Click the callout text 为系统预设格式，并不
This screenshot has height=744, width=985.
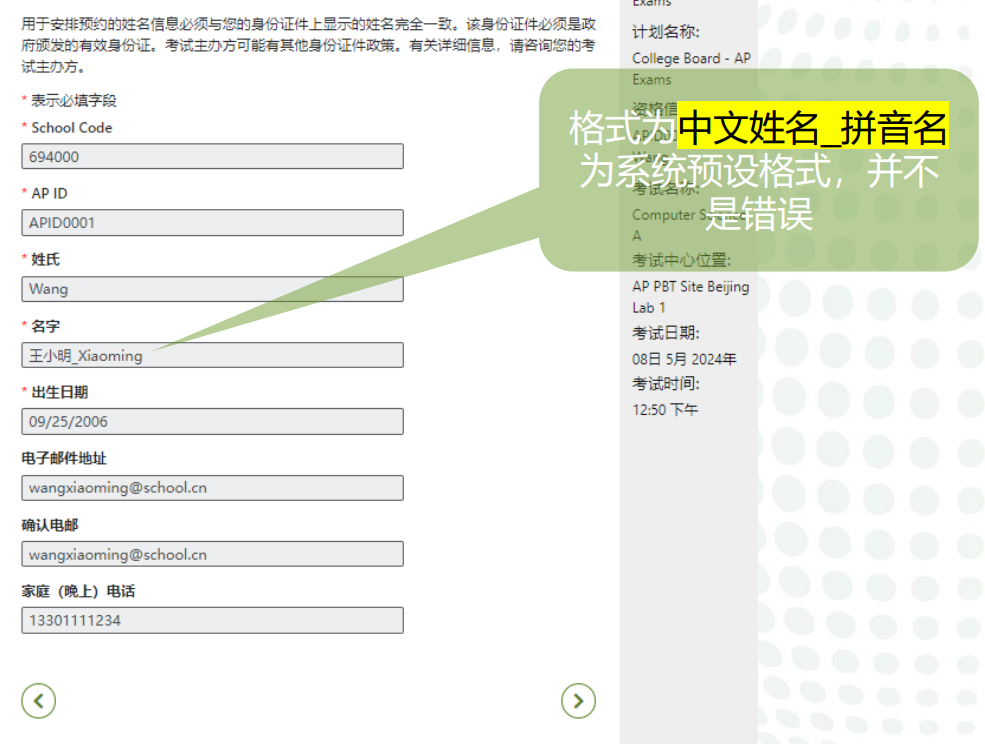pyautogui.click(x=759, y=172)
